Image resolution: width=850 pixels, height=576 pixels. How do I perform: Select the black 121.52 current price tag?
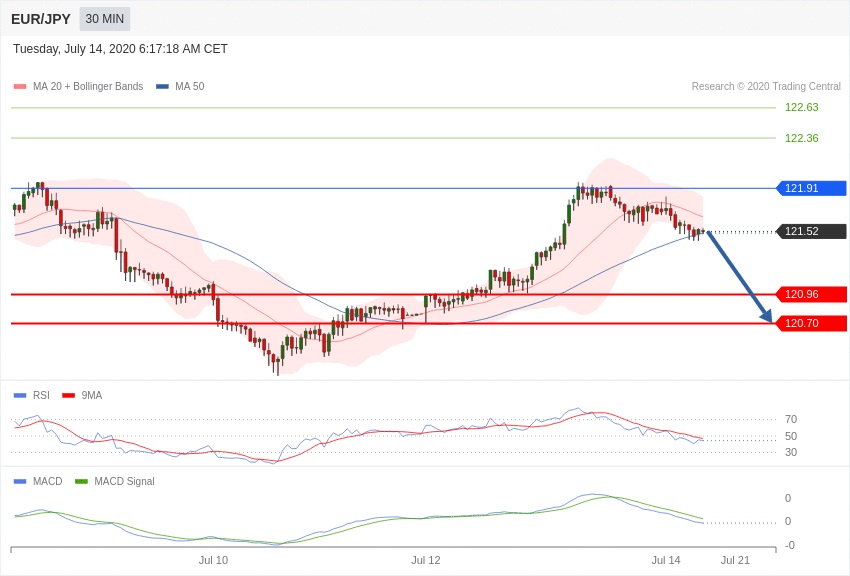click(x=811, y=231)
